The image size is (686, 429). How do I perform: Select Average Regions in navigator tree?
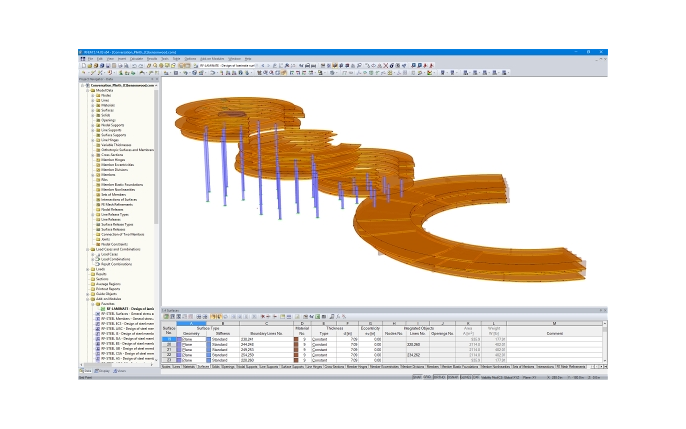coord(108,284)
